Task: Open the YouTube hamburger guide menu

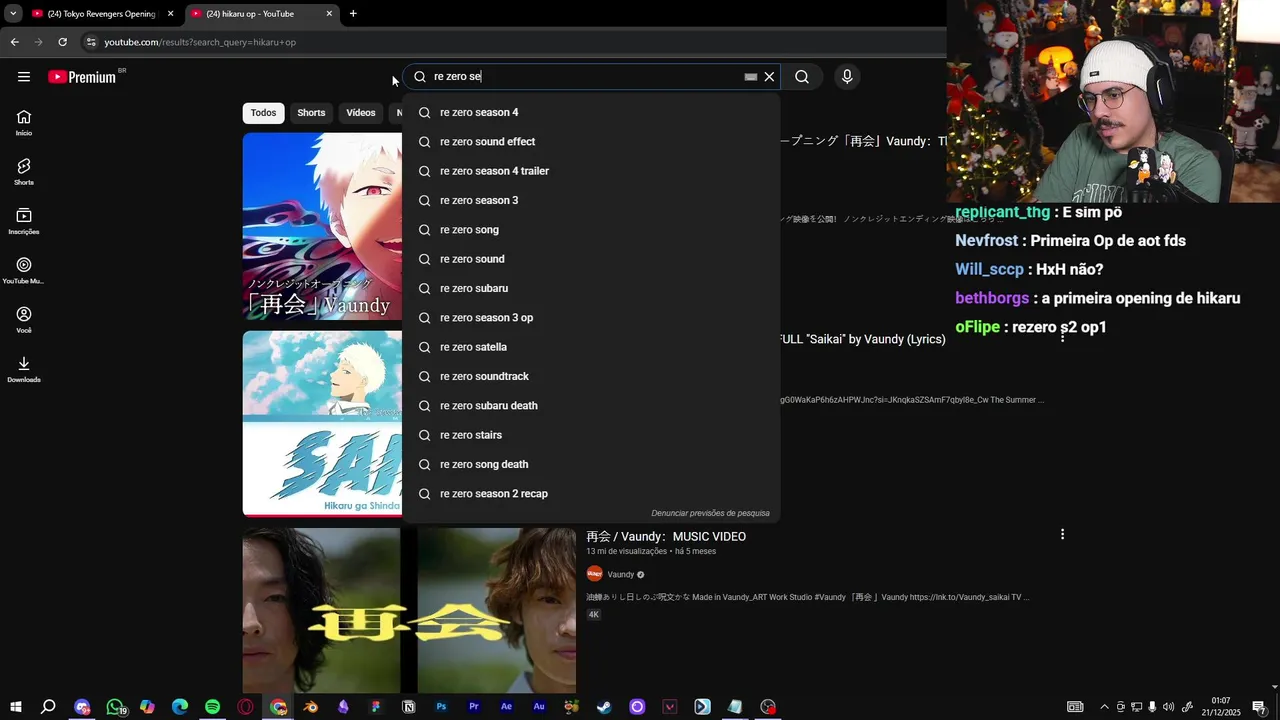Action: click(x=24, y=77)
